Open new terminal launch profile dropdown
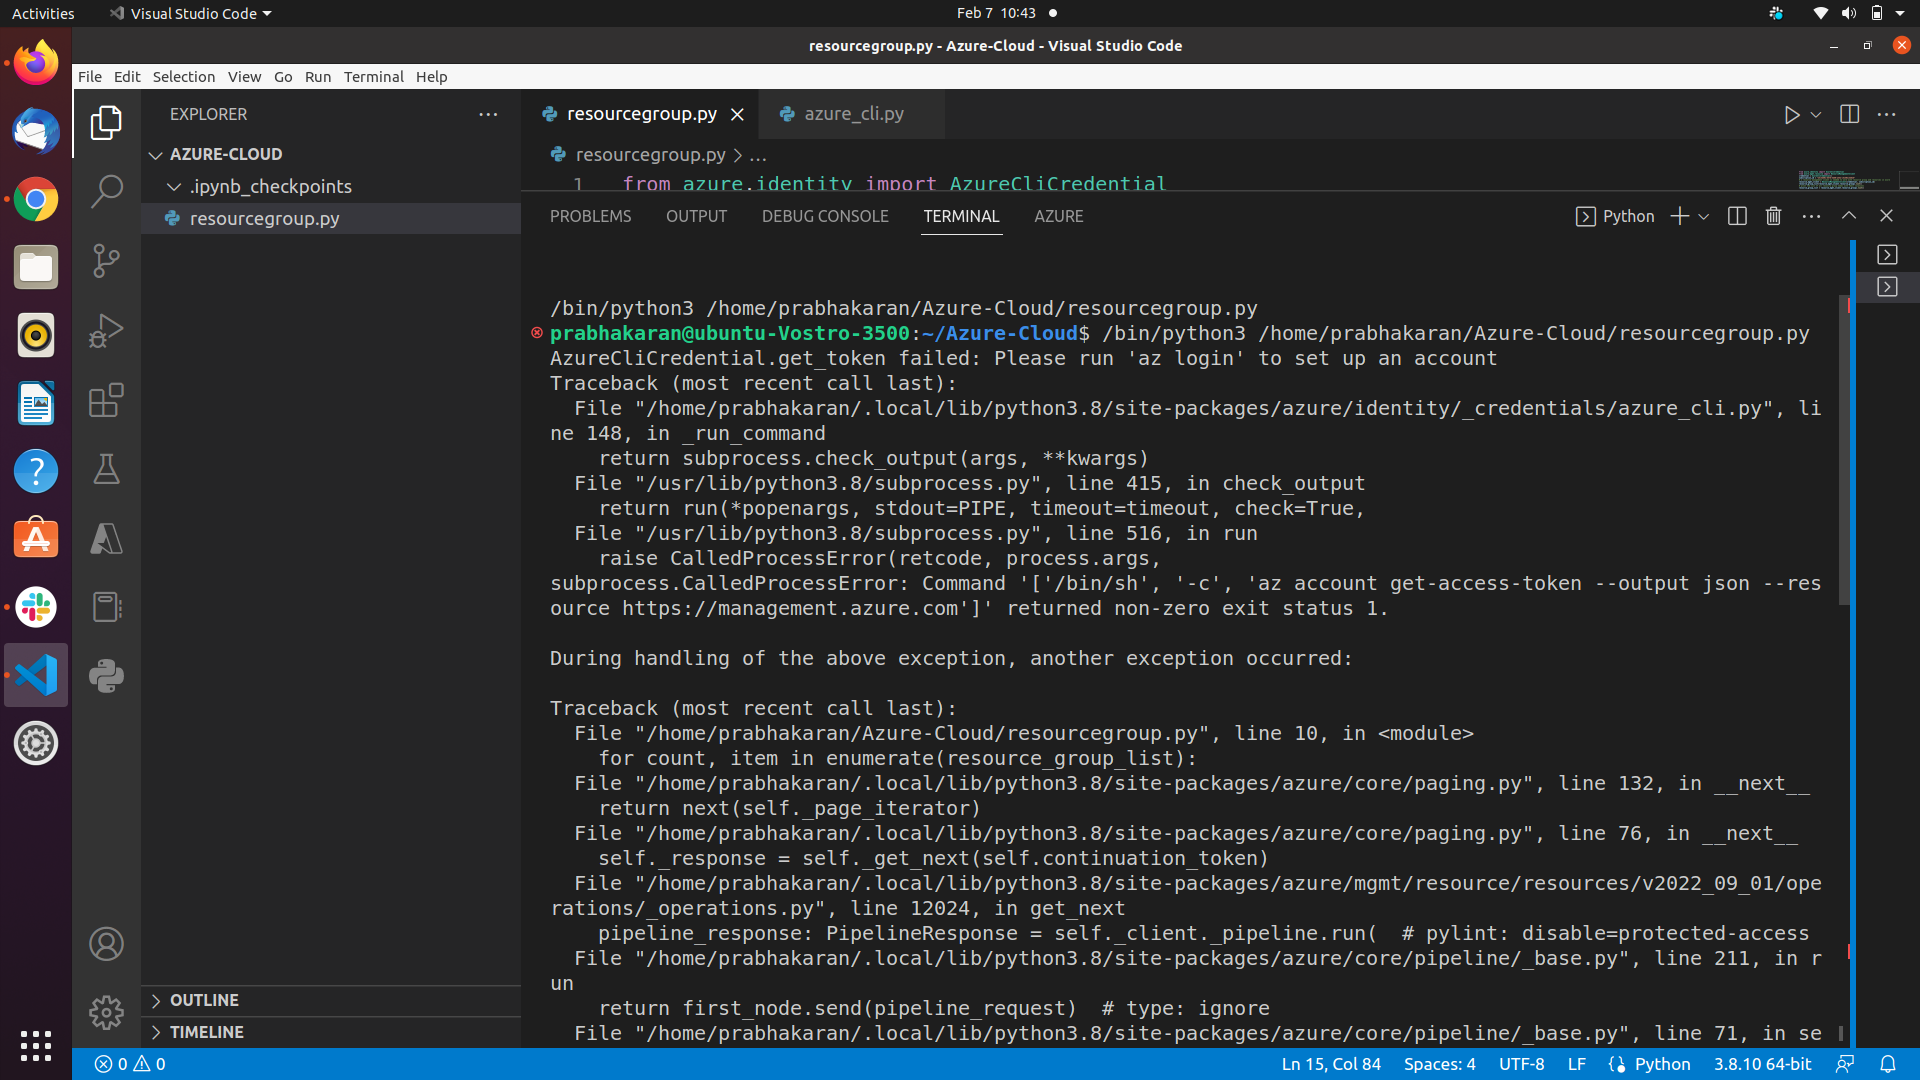 click(x=1704, y=216)
